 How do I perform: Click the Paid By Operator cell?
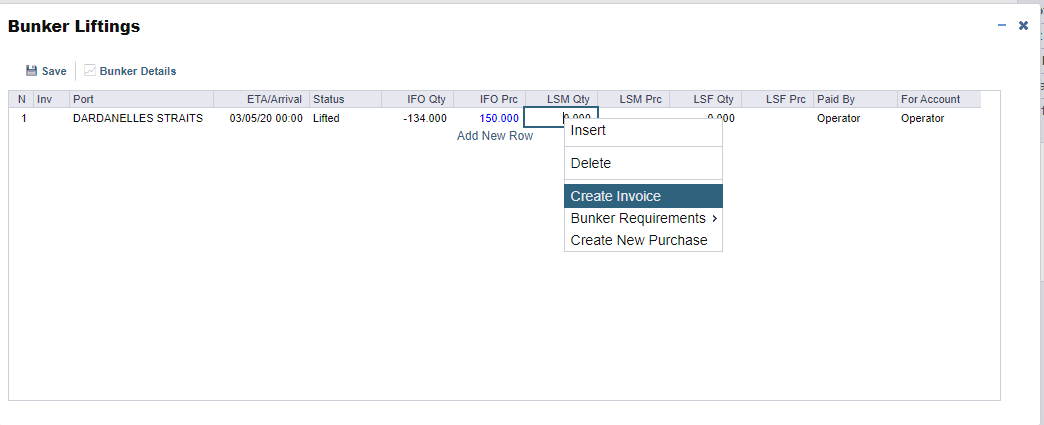(x=839, y=118)
